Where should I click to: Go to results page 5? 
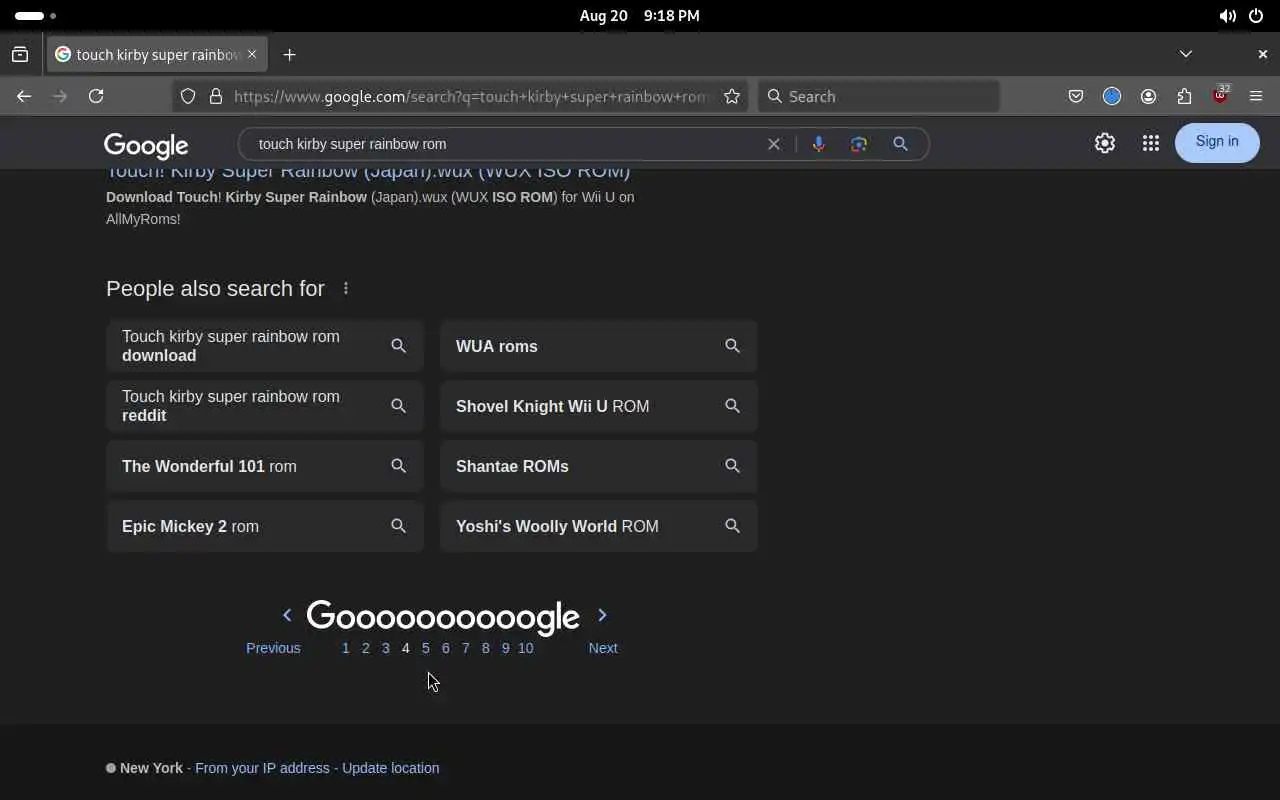click(426, 648)
